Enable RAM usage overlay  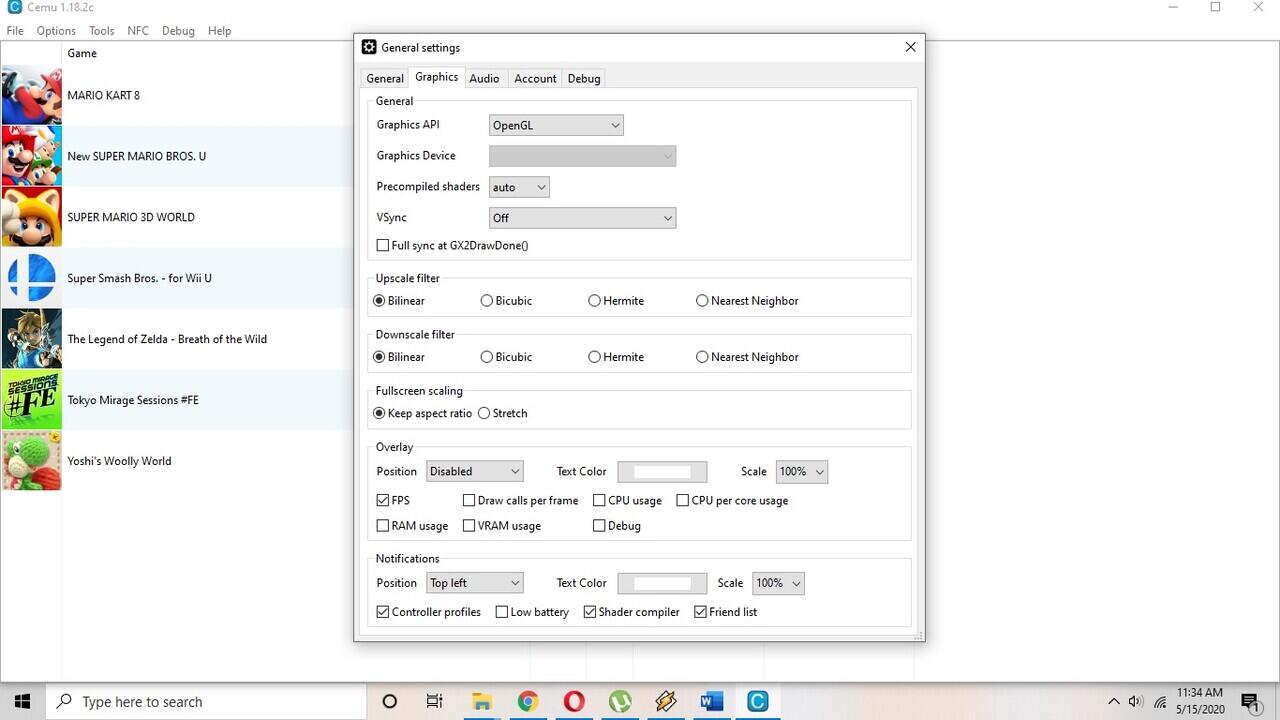[x=412, y=525]
